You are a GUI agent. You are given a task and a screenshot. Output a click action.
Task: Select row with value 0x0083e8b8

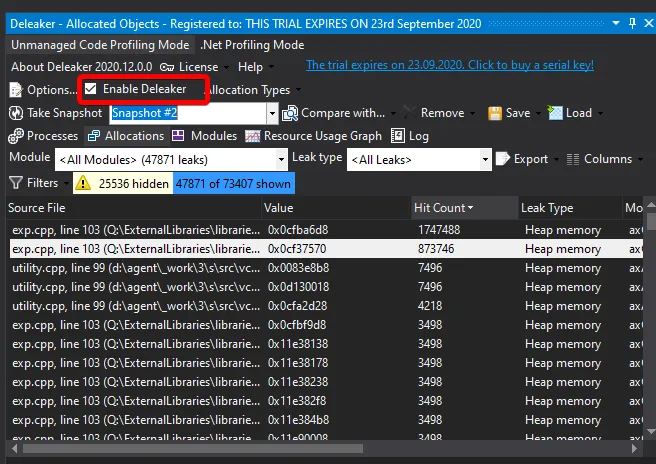pos(326,268)
